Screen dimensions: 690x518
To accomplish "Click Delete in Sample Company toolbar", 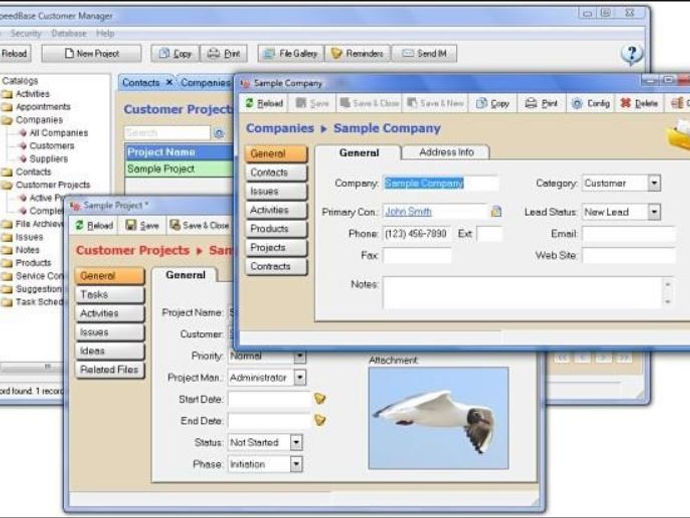I will coord(639,103).
